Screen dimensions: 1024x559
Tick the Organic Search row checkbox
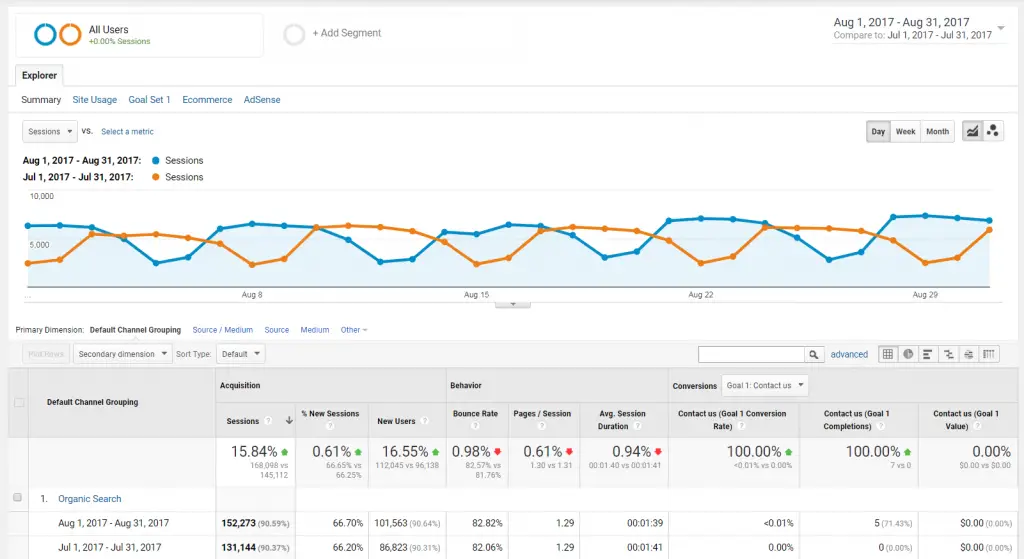(x=18, y=498)
